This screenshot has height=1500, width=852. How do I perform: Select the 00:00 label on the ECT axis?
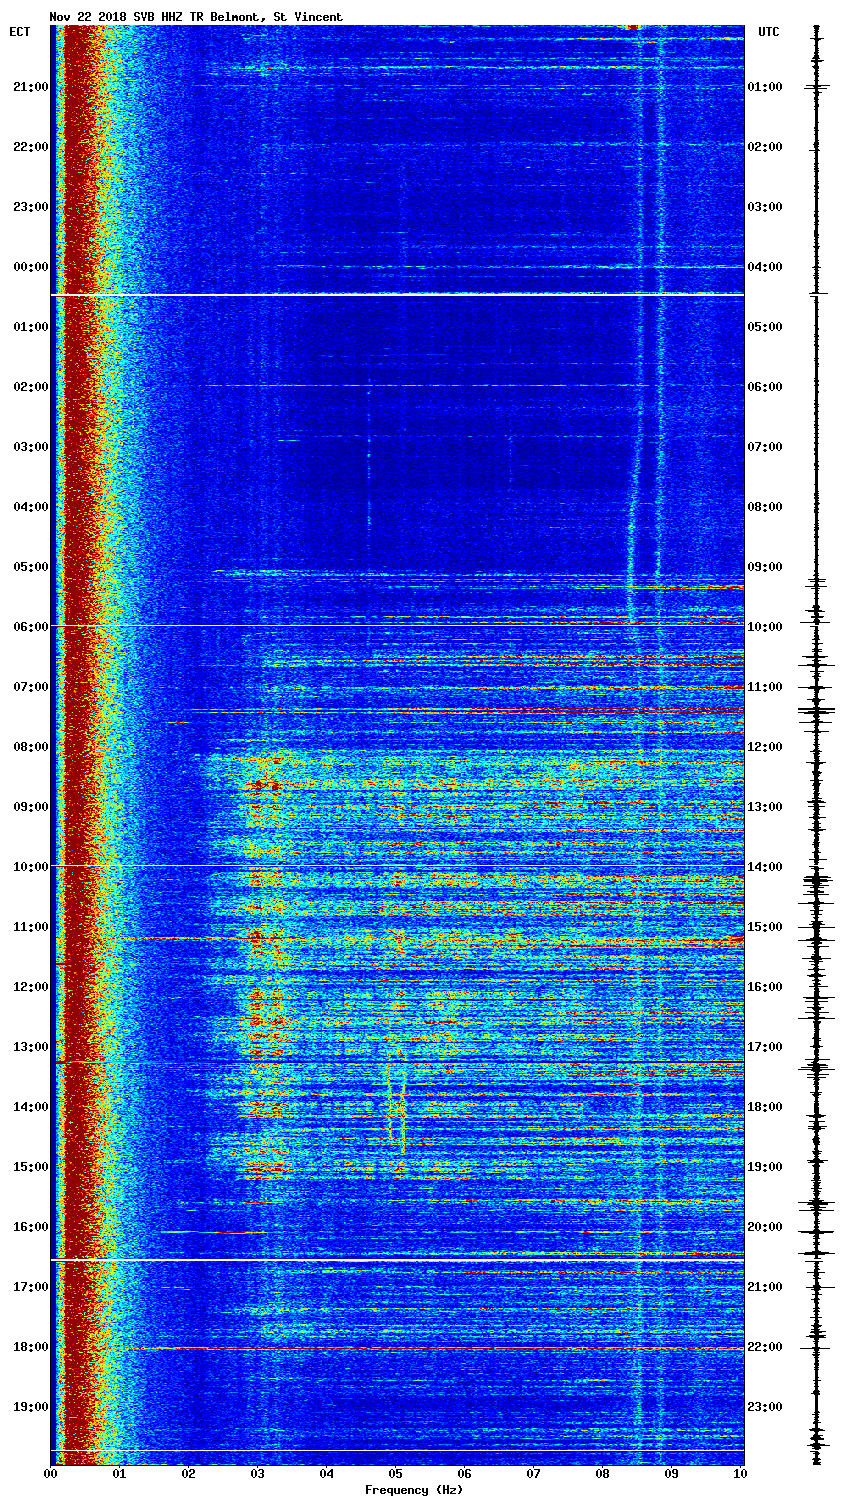coord(30,267)
